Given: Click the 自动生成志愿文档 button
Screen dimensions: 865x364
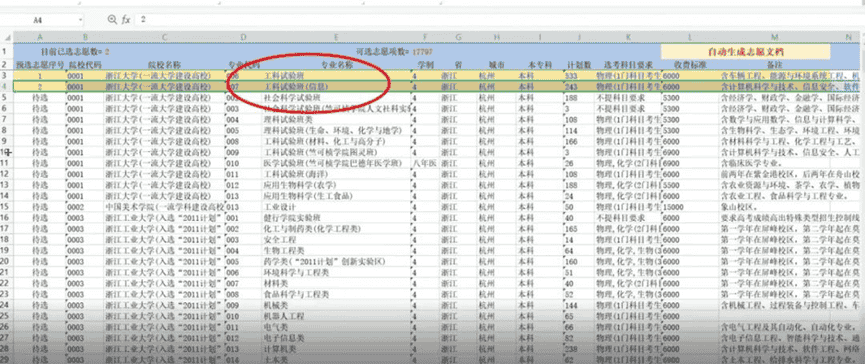Looking at the screenshot, I should tap(745, 51).
